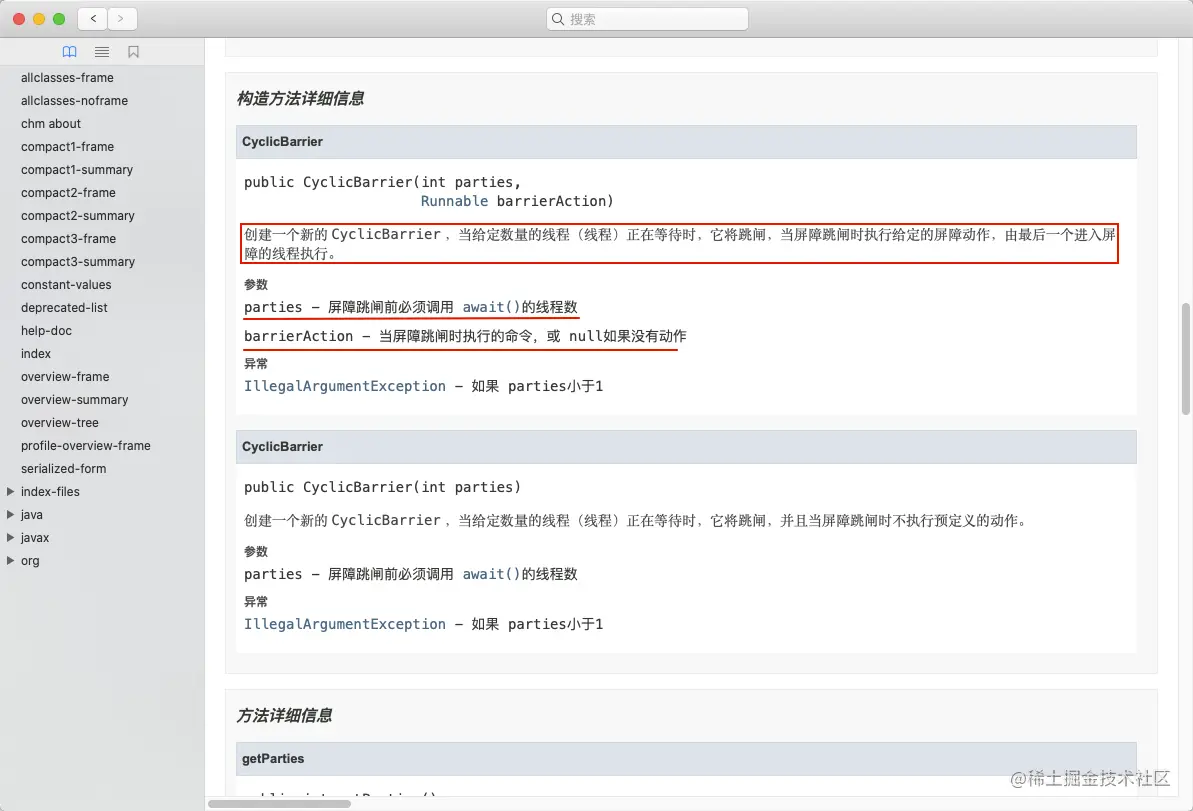Select the javax package label
Screen dimensions: 1193x811
(35, 537)
